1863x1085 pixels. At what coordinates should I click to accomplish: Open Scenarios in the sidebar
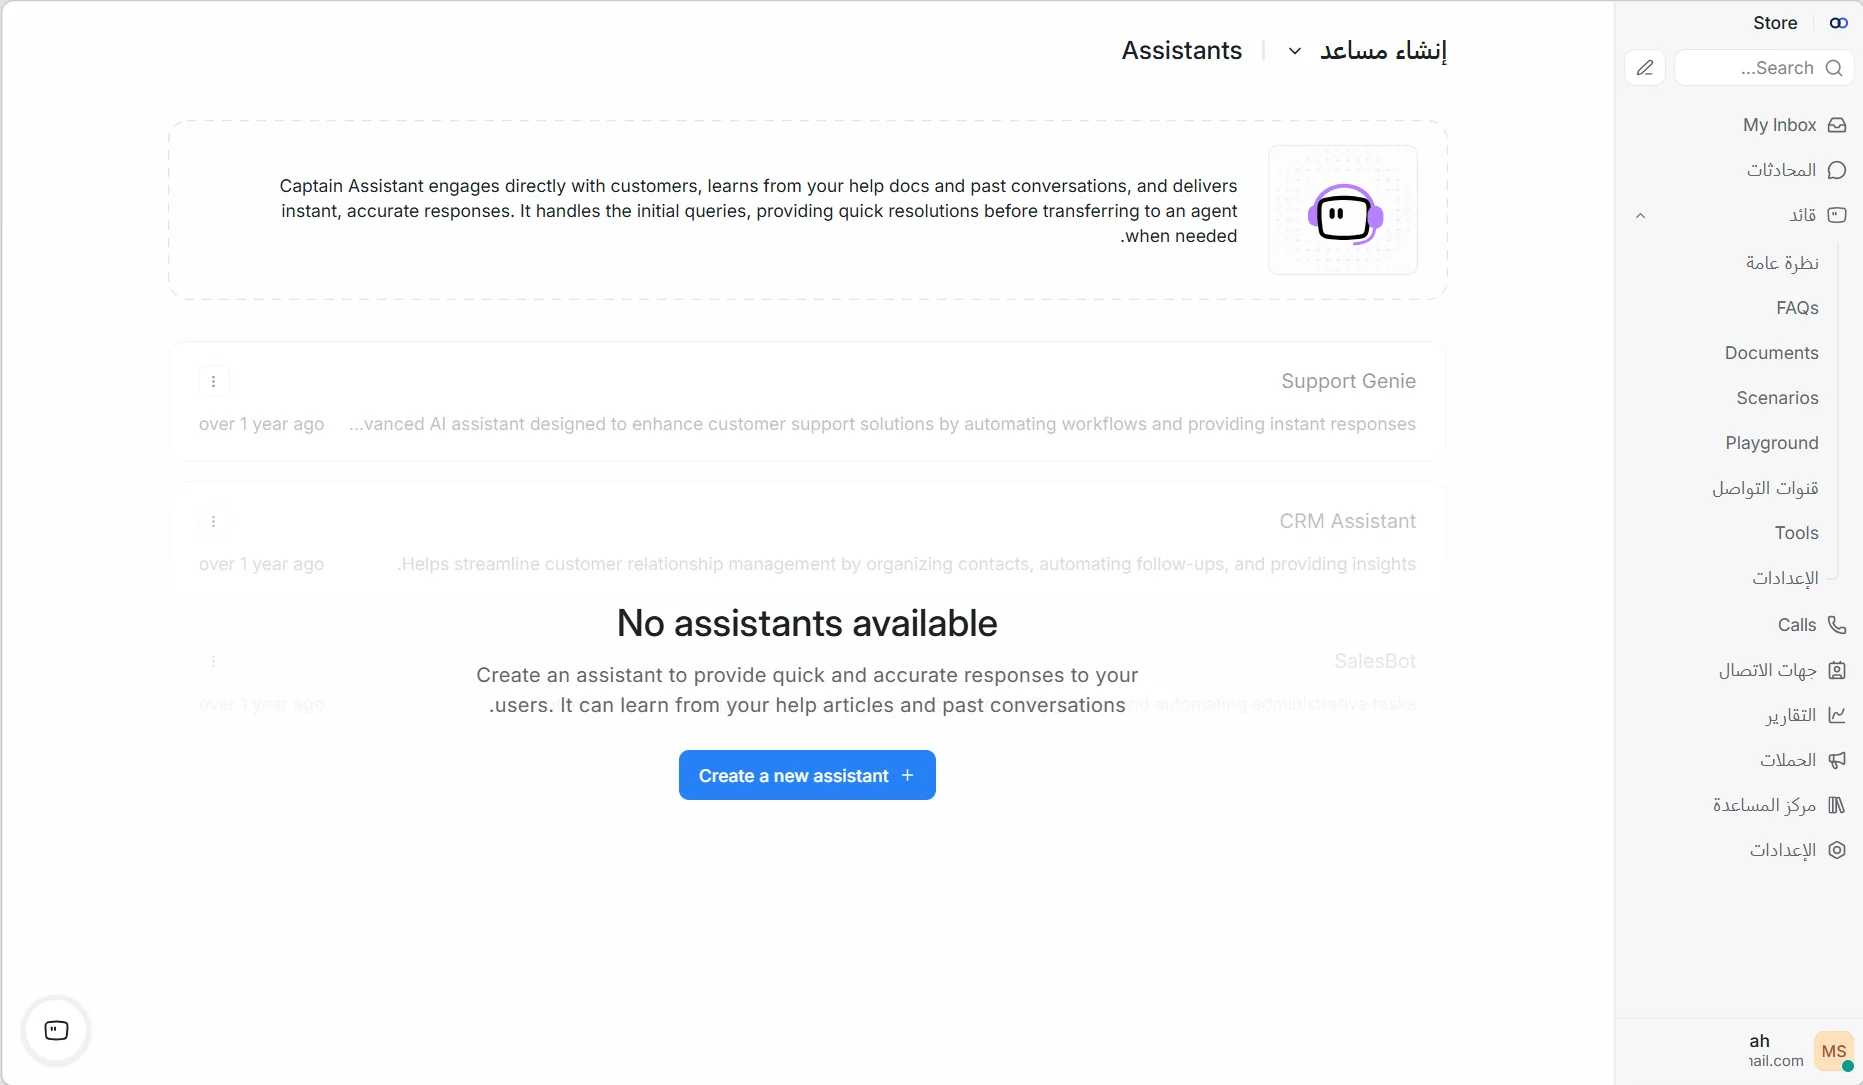[1777, 398]
